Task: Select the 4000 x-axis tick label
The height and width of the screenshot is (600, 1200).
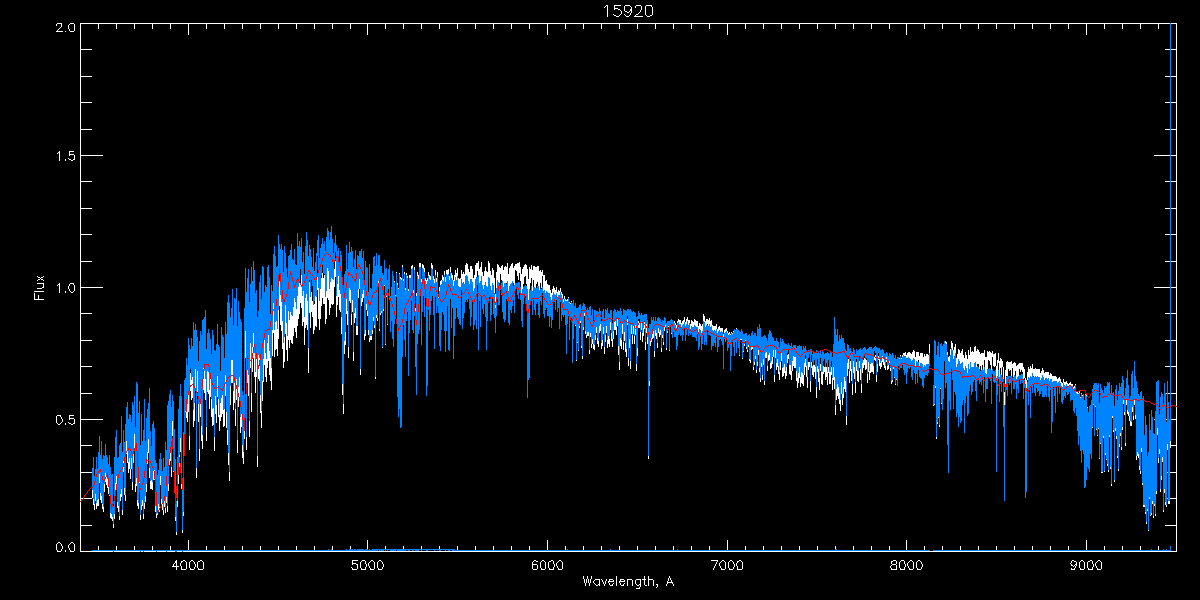Action: pyautogui.click(x=188, y=564)
